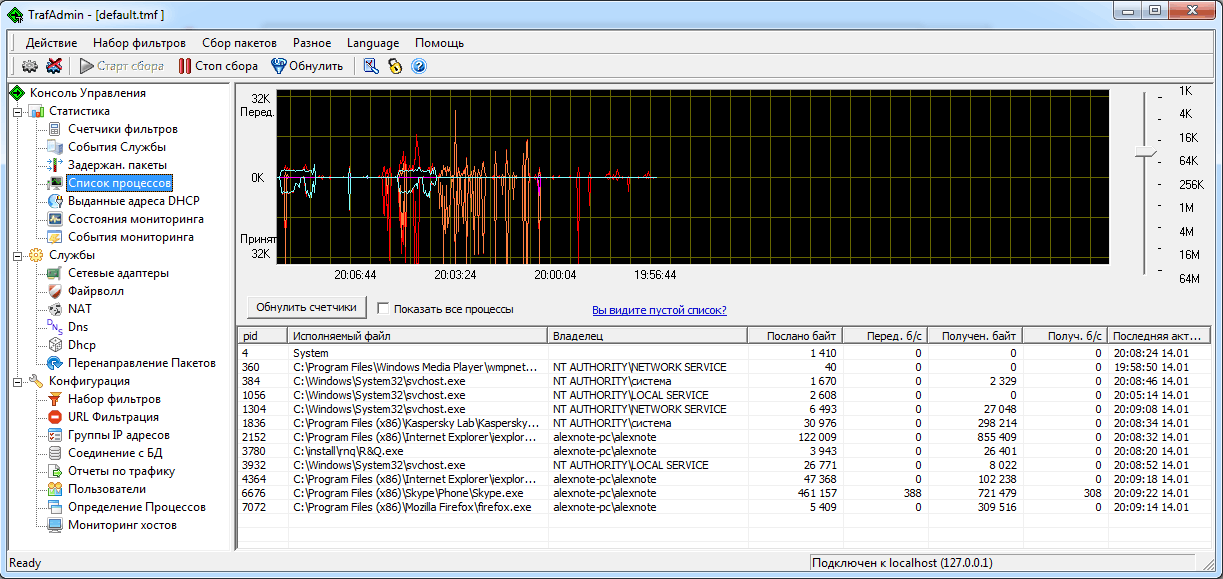Viewport: 1223px width, 579px height.
Task: Click the Счетчики фильтров icon
Action: point(55,129)
